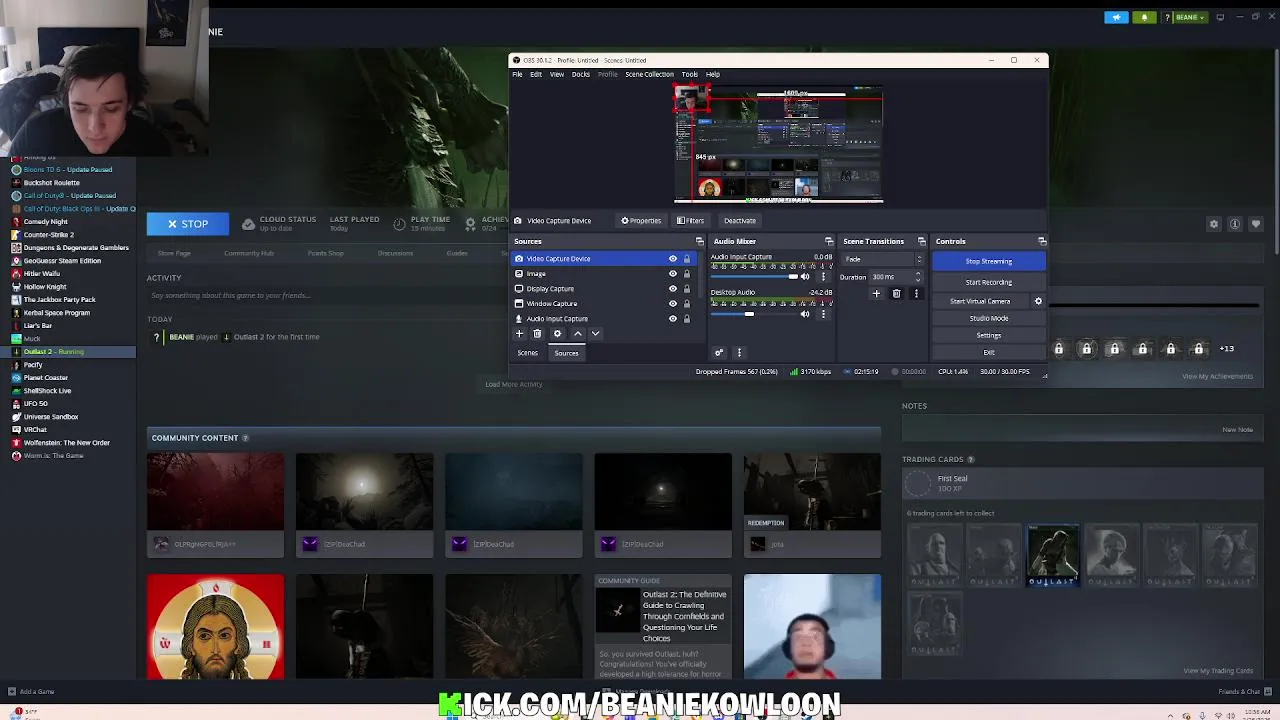Open Audio Input Capture mixer options menu
This screenshot has width=1280, height=720.
tap(823, 277)
